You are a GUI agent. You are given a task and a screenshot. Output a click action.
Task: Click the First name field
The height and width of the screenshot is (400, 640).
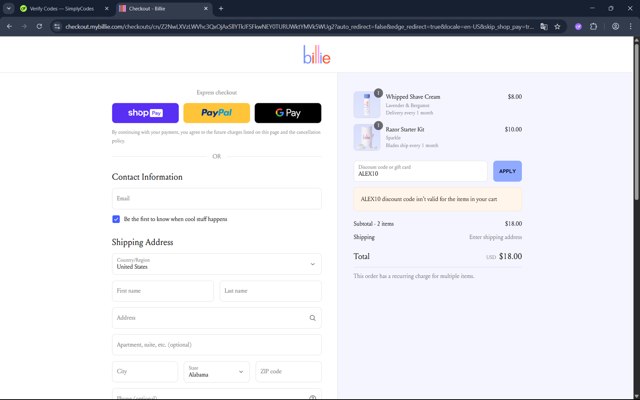[x=162, y=291]
